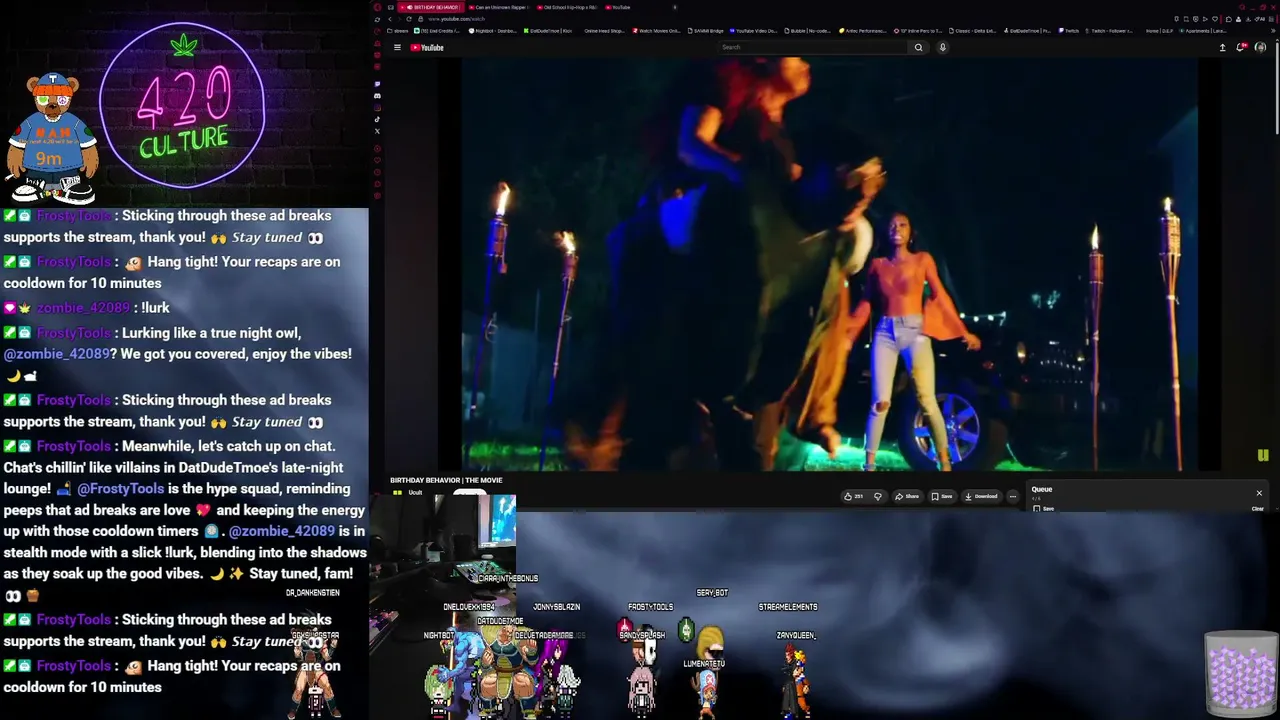Switch to the Old School Hip-Hop tab
This screenshot has height=720, width=1280.
tap(566, 7)
